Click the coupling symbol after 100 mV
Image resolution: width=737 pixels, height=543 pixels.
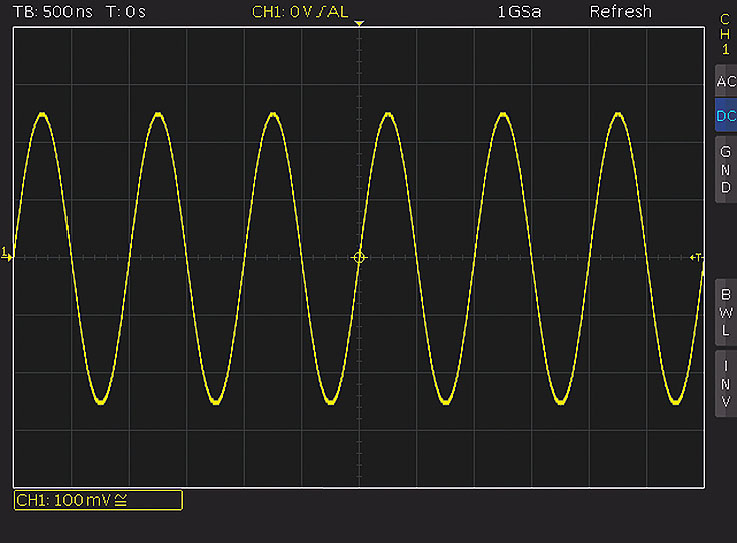(x=119, y=500)
